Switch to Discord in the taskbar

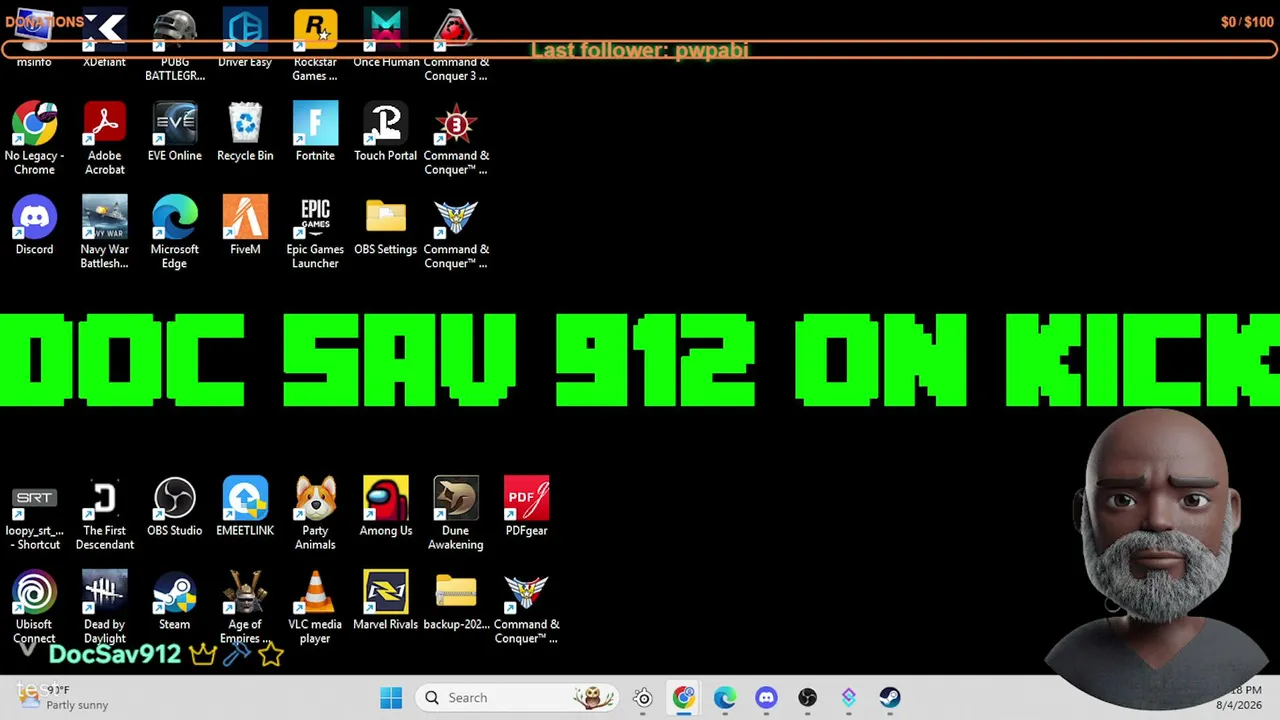(766, 698)
